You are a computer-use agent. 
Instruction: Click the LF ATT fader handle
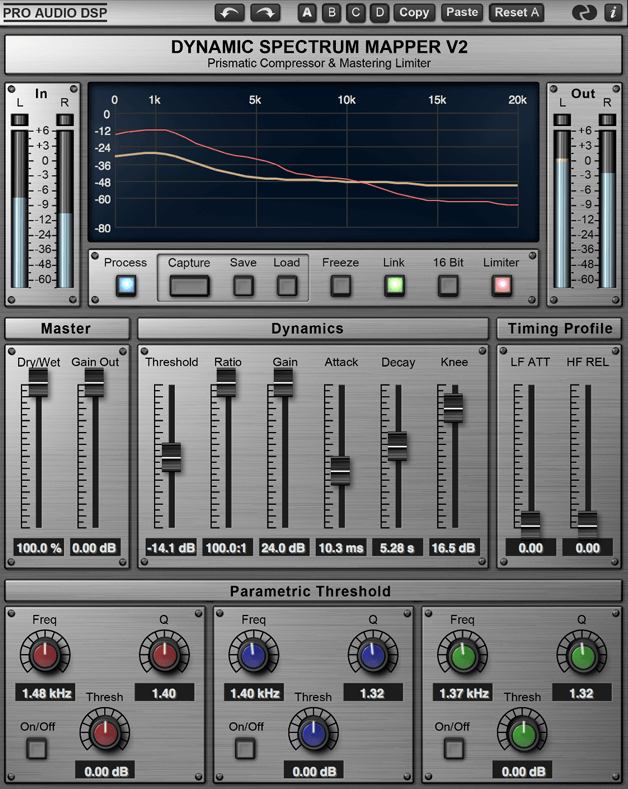coord(530,525)
